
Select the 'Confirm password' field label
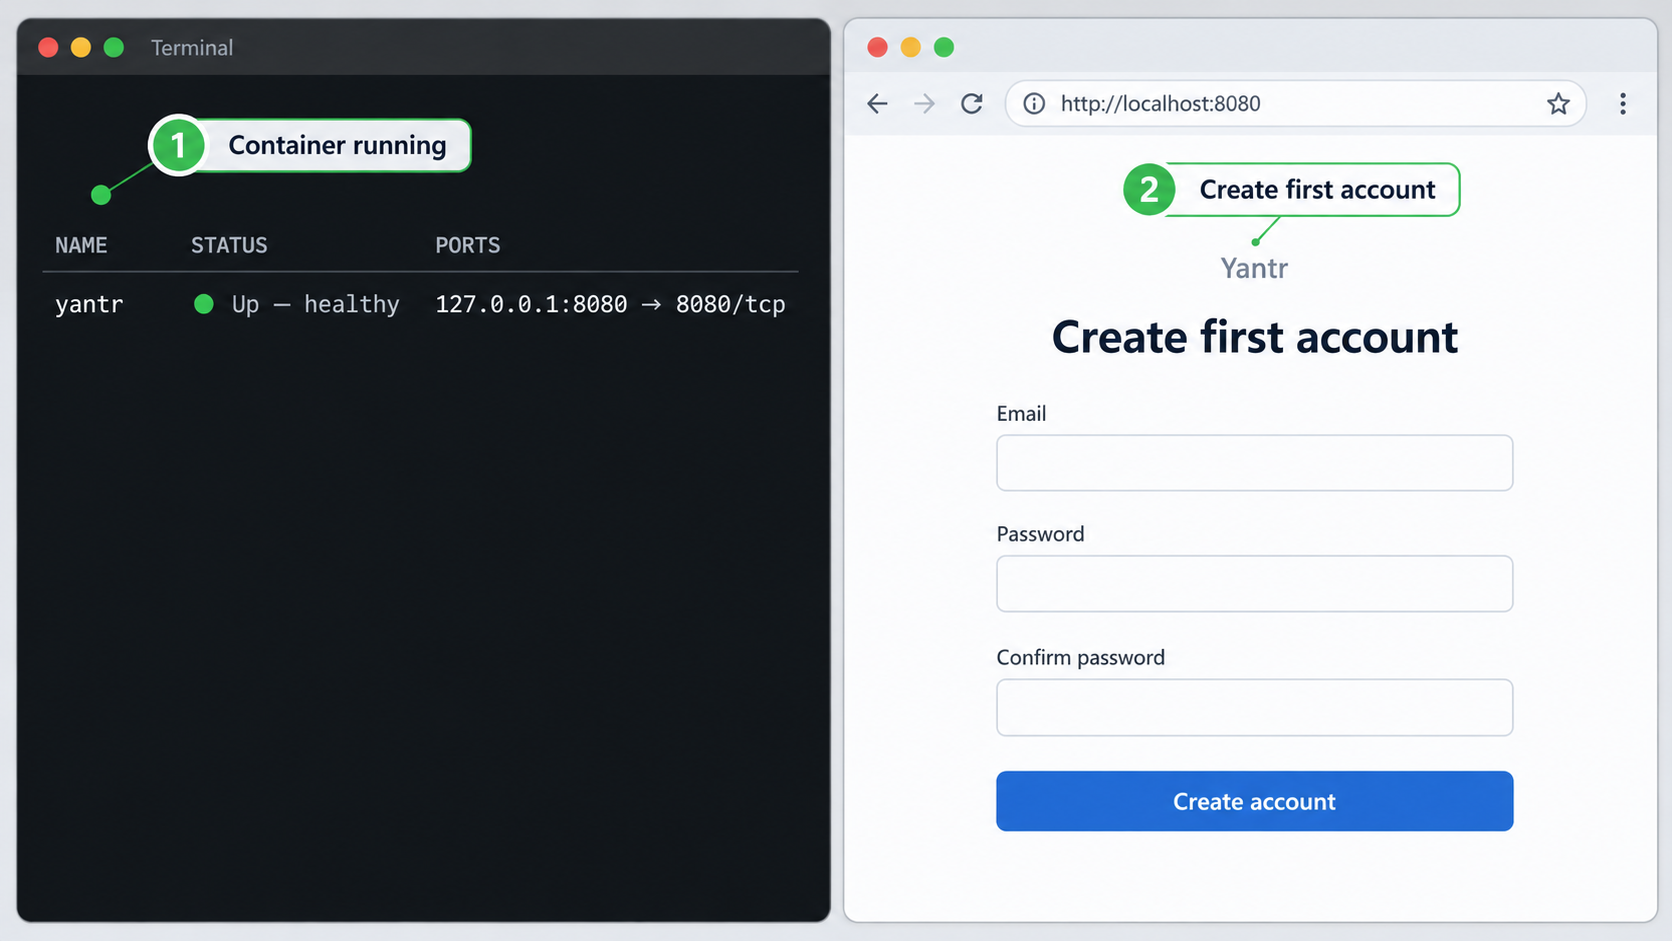pyautogui.click(x=1080, y=657)
